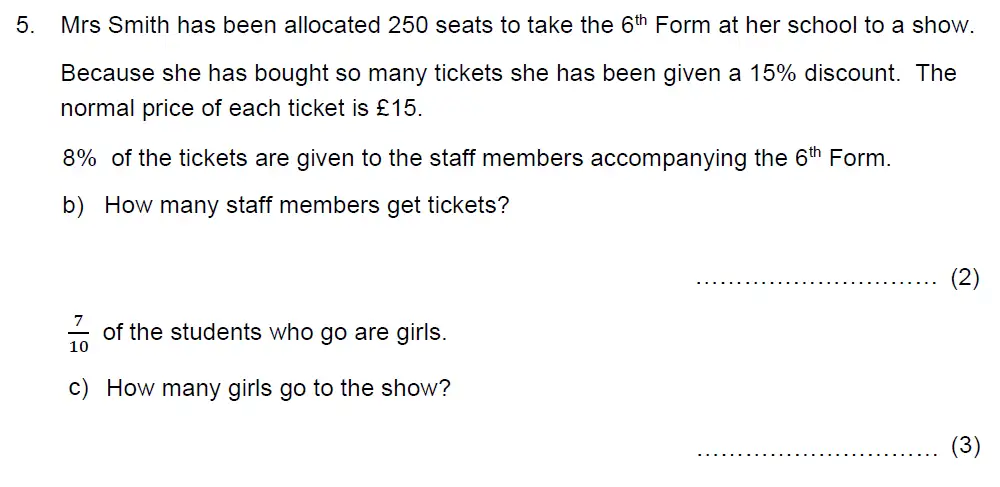Click the 7/10 fraction
Viewport: 1000px width, 487px height.
79,333
